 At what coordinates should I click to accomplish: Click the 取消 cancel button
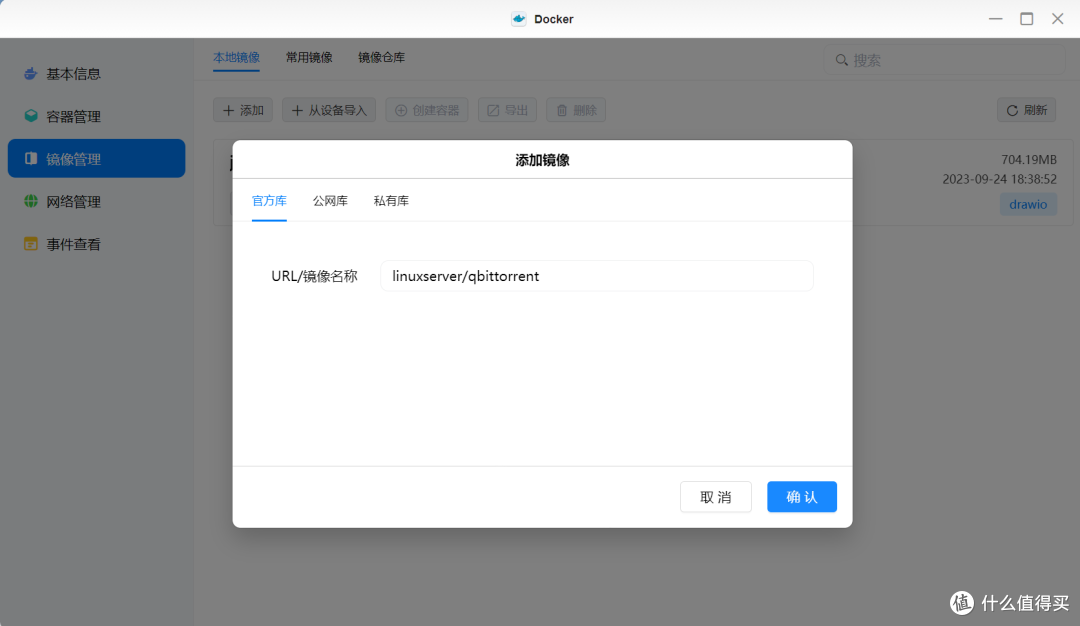coord(716,497)
